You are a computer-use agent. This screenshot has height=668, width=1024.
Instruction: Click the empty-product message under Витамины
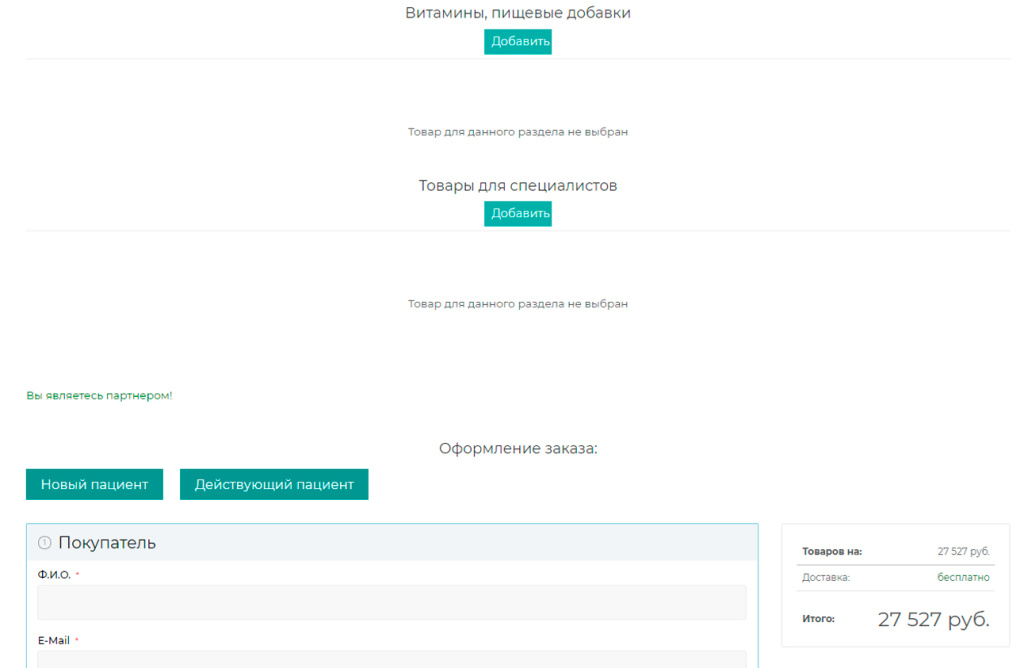click(517, 132)
